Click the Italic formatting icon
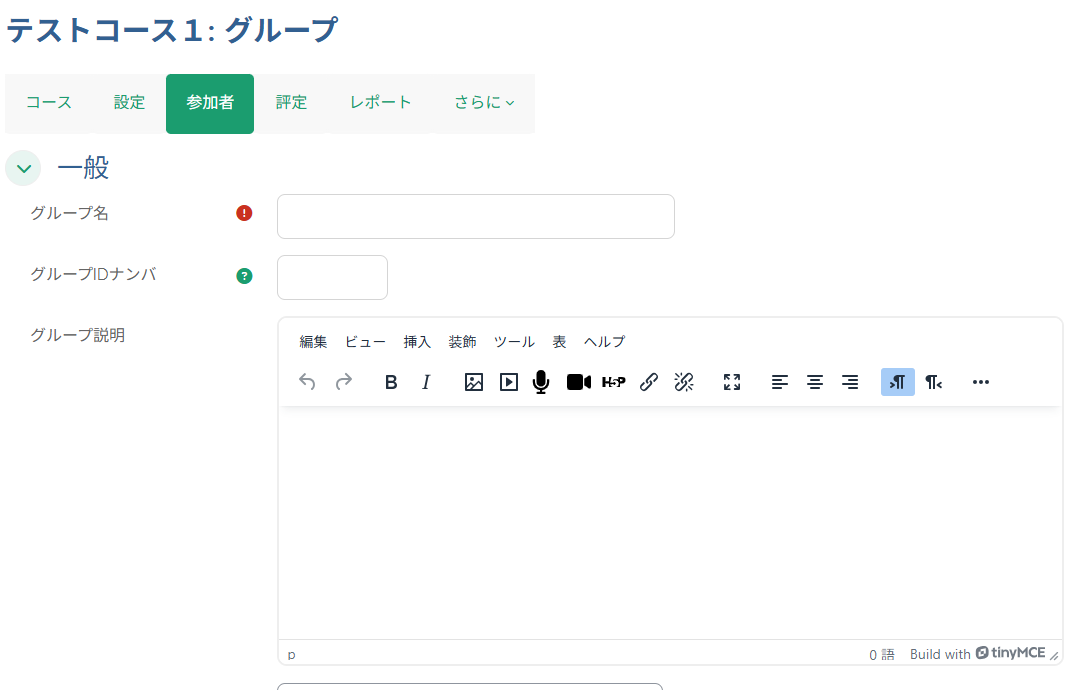This screenshot has width=1068, height=690. 426,382
